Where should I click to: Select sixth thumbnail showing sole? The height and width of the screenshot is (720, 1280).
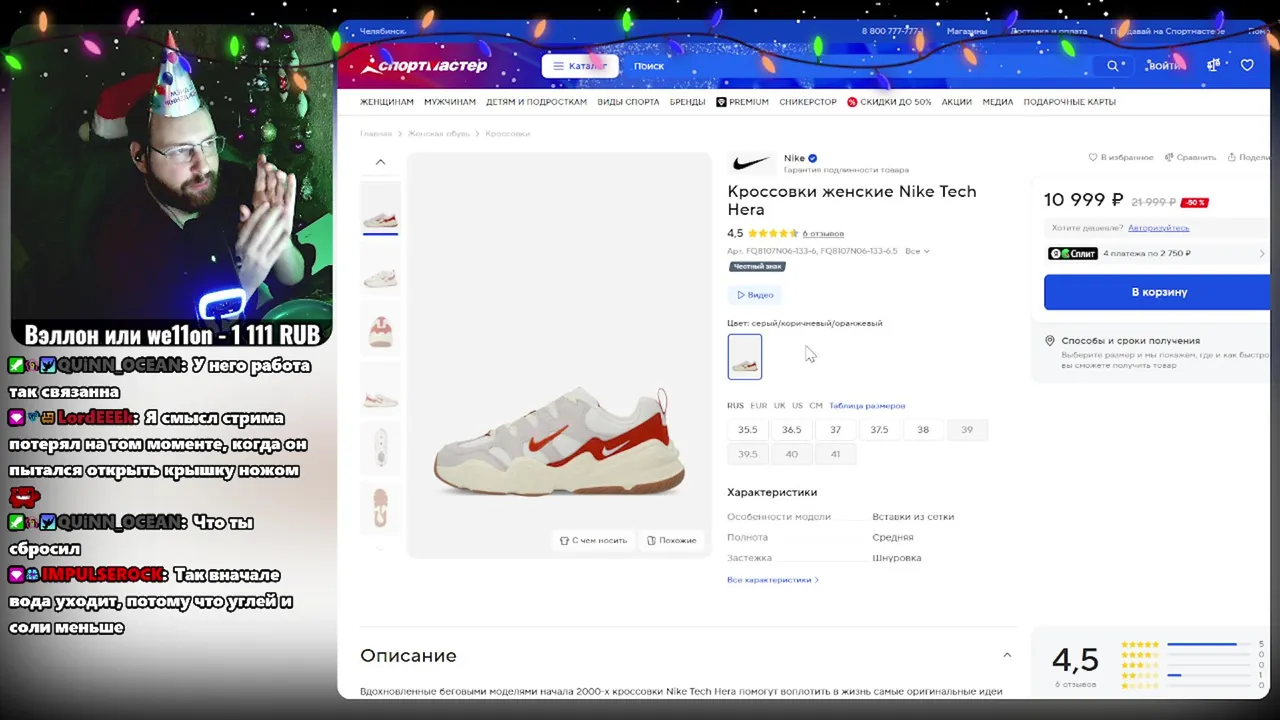click(x=380, y=507)
